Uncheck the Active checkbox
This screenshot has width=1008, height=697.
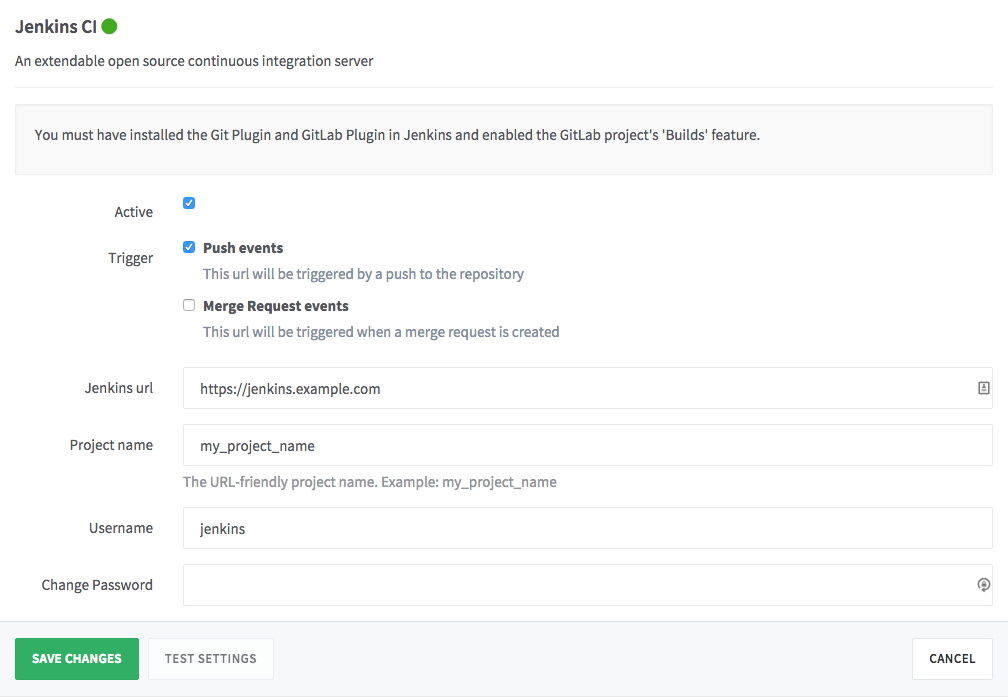click(x=189, y=202)
